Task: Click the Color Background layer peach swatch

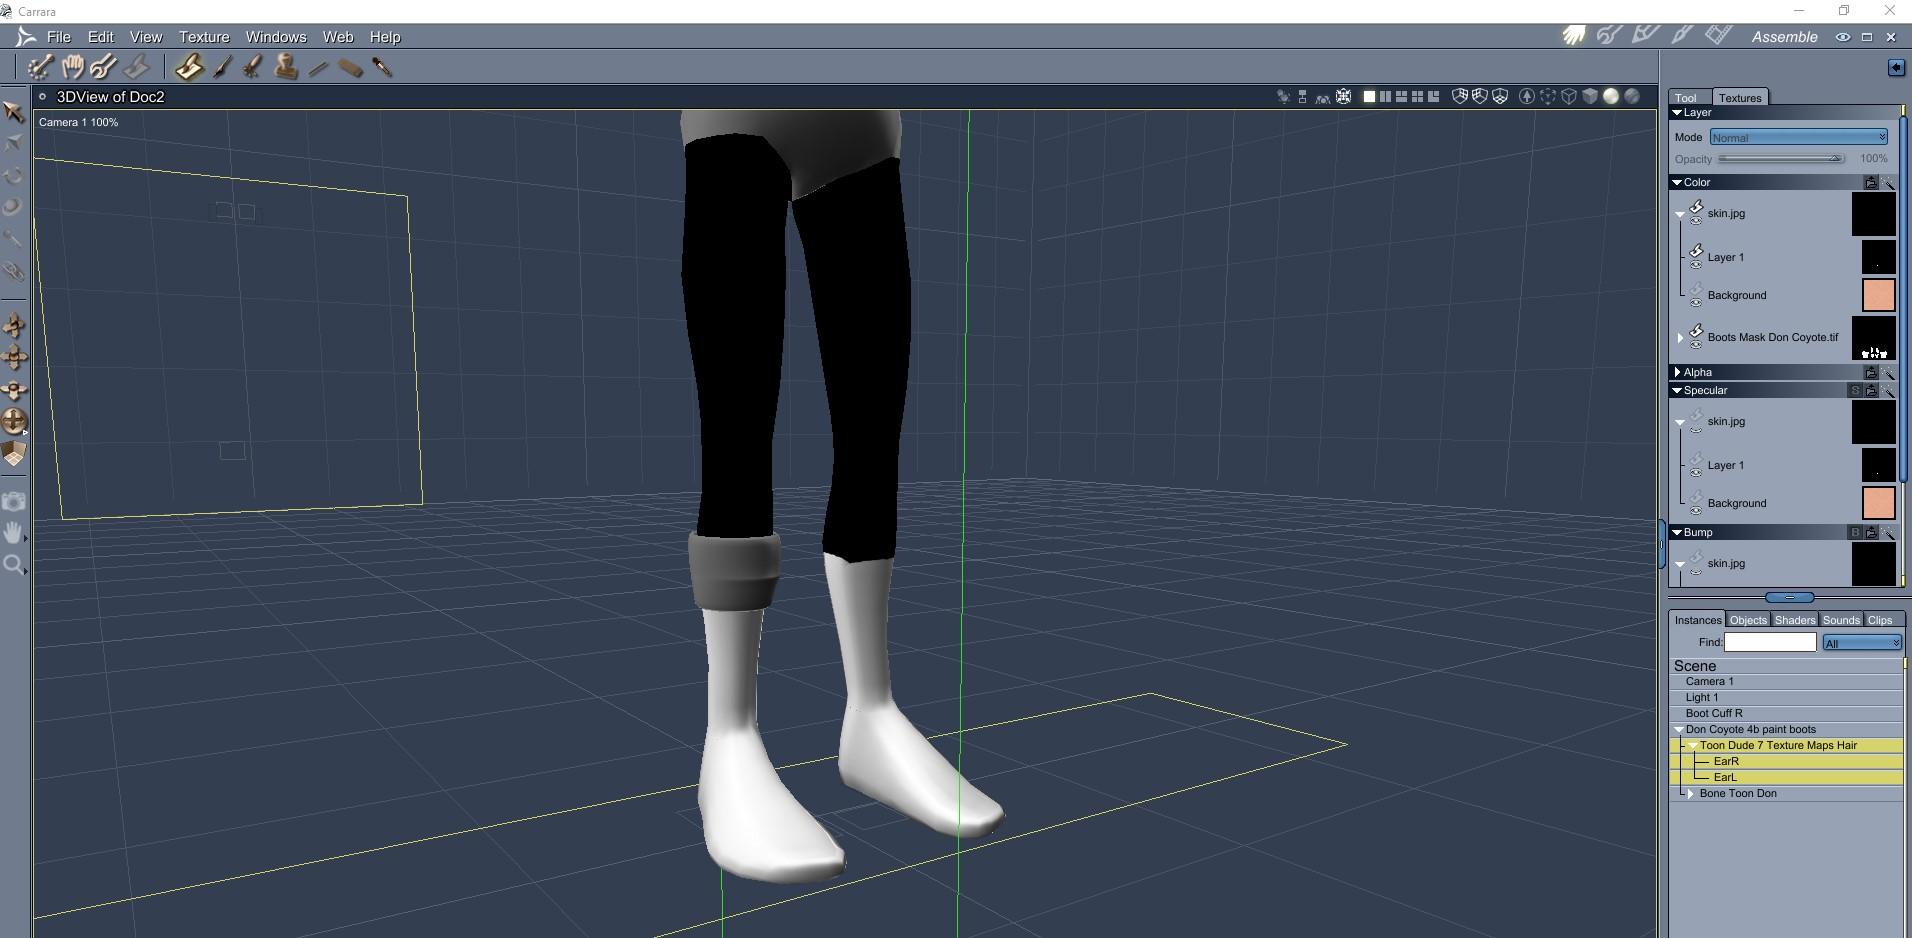Action: coord(1878,295)
